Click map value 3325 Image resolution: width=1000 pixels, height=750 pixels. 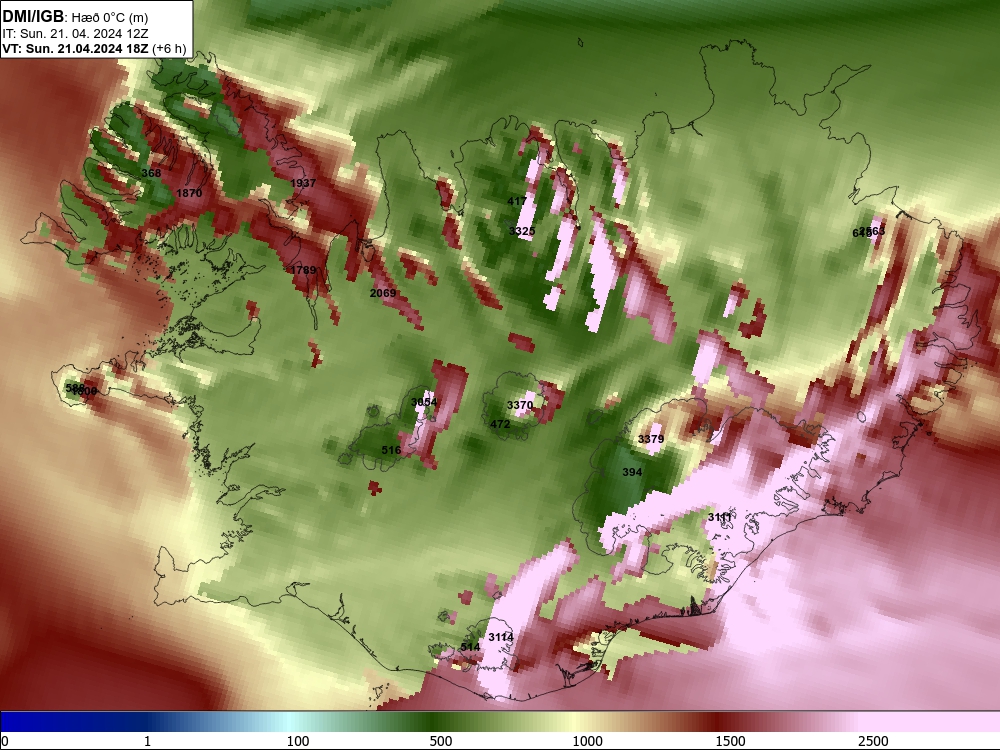tap(522, 230)
